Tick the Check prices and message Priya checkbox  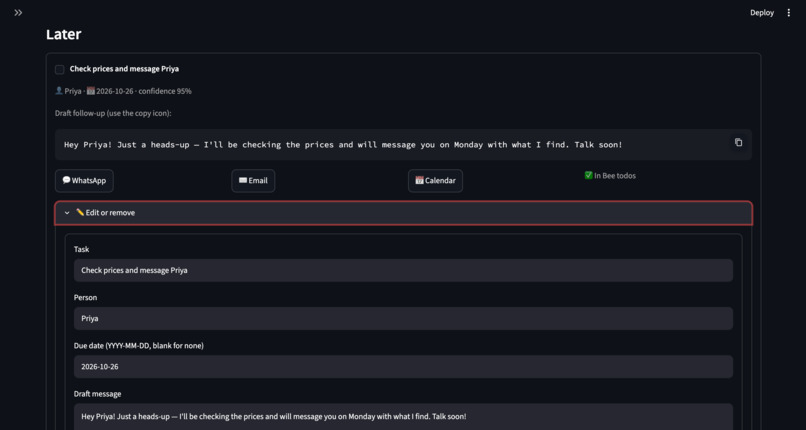[60, 69]
